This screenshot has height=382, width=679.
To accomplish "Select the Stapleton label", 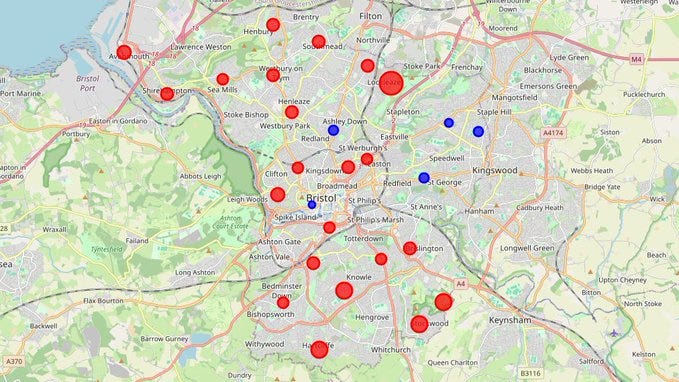I will (403, 112).
